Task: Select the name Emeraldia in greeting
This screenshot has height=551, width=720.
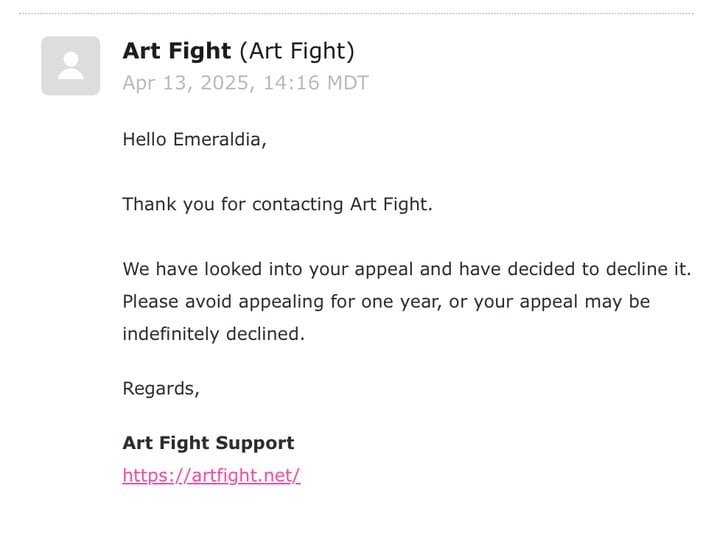Action: (x=217, y=140)
